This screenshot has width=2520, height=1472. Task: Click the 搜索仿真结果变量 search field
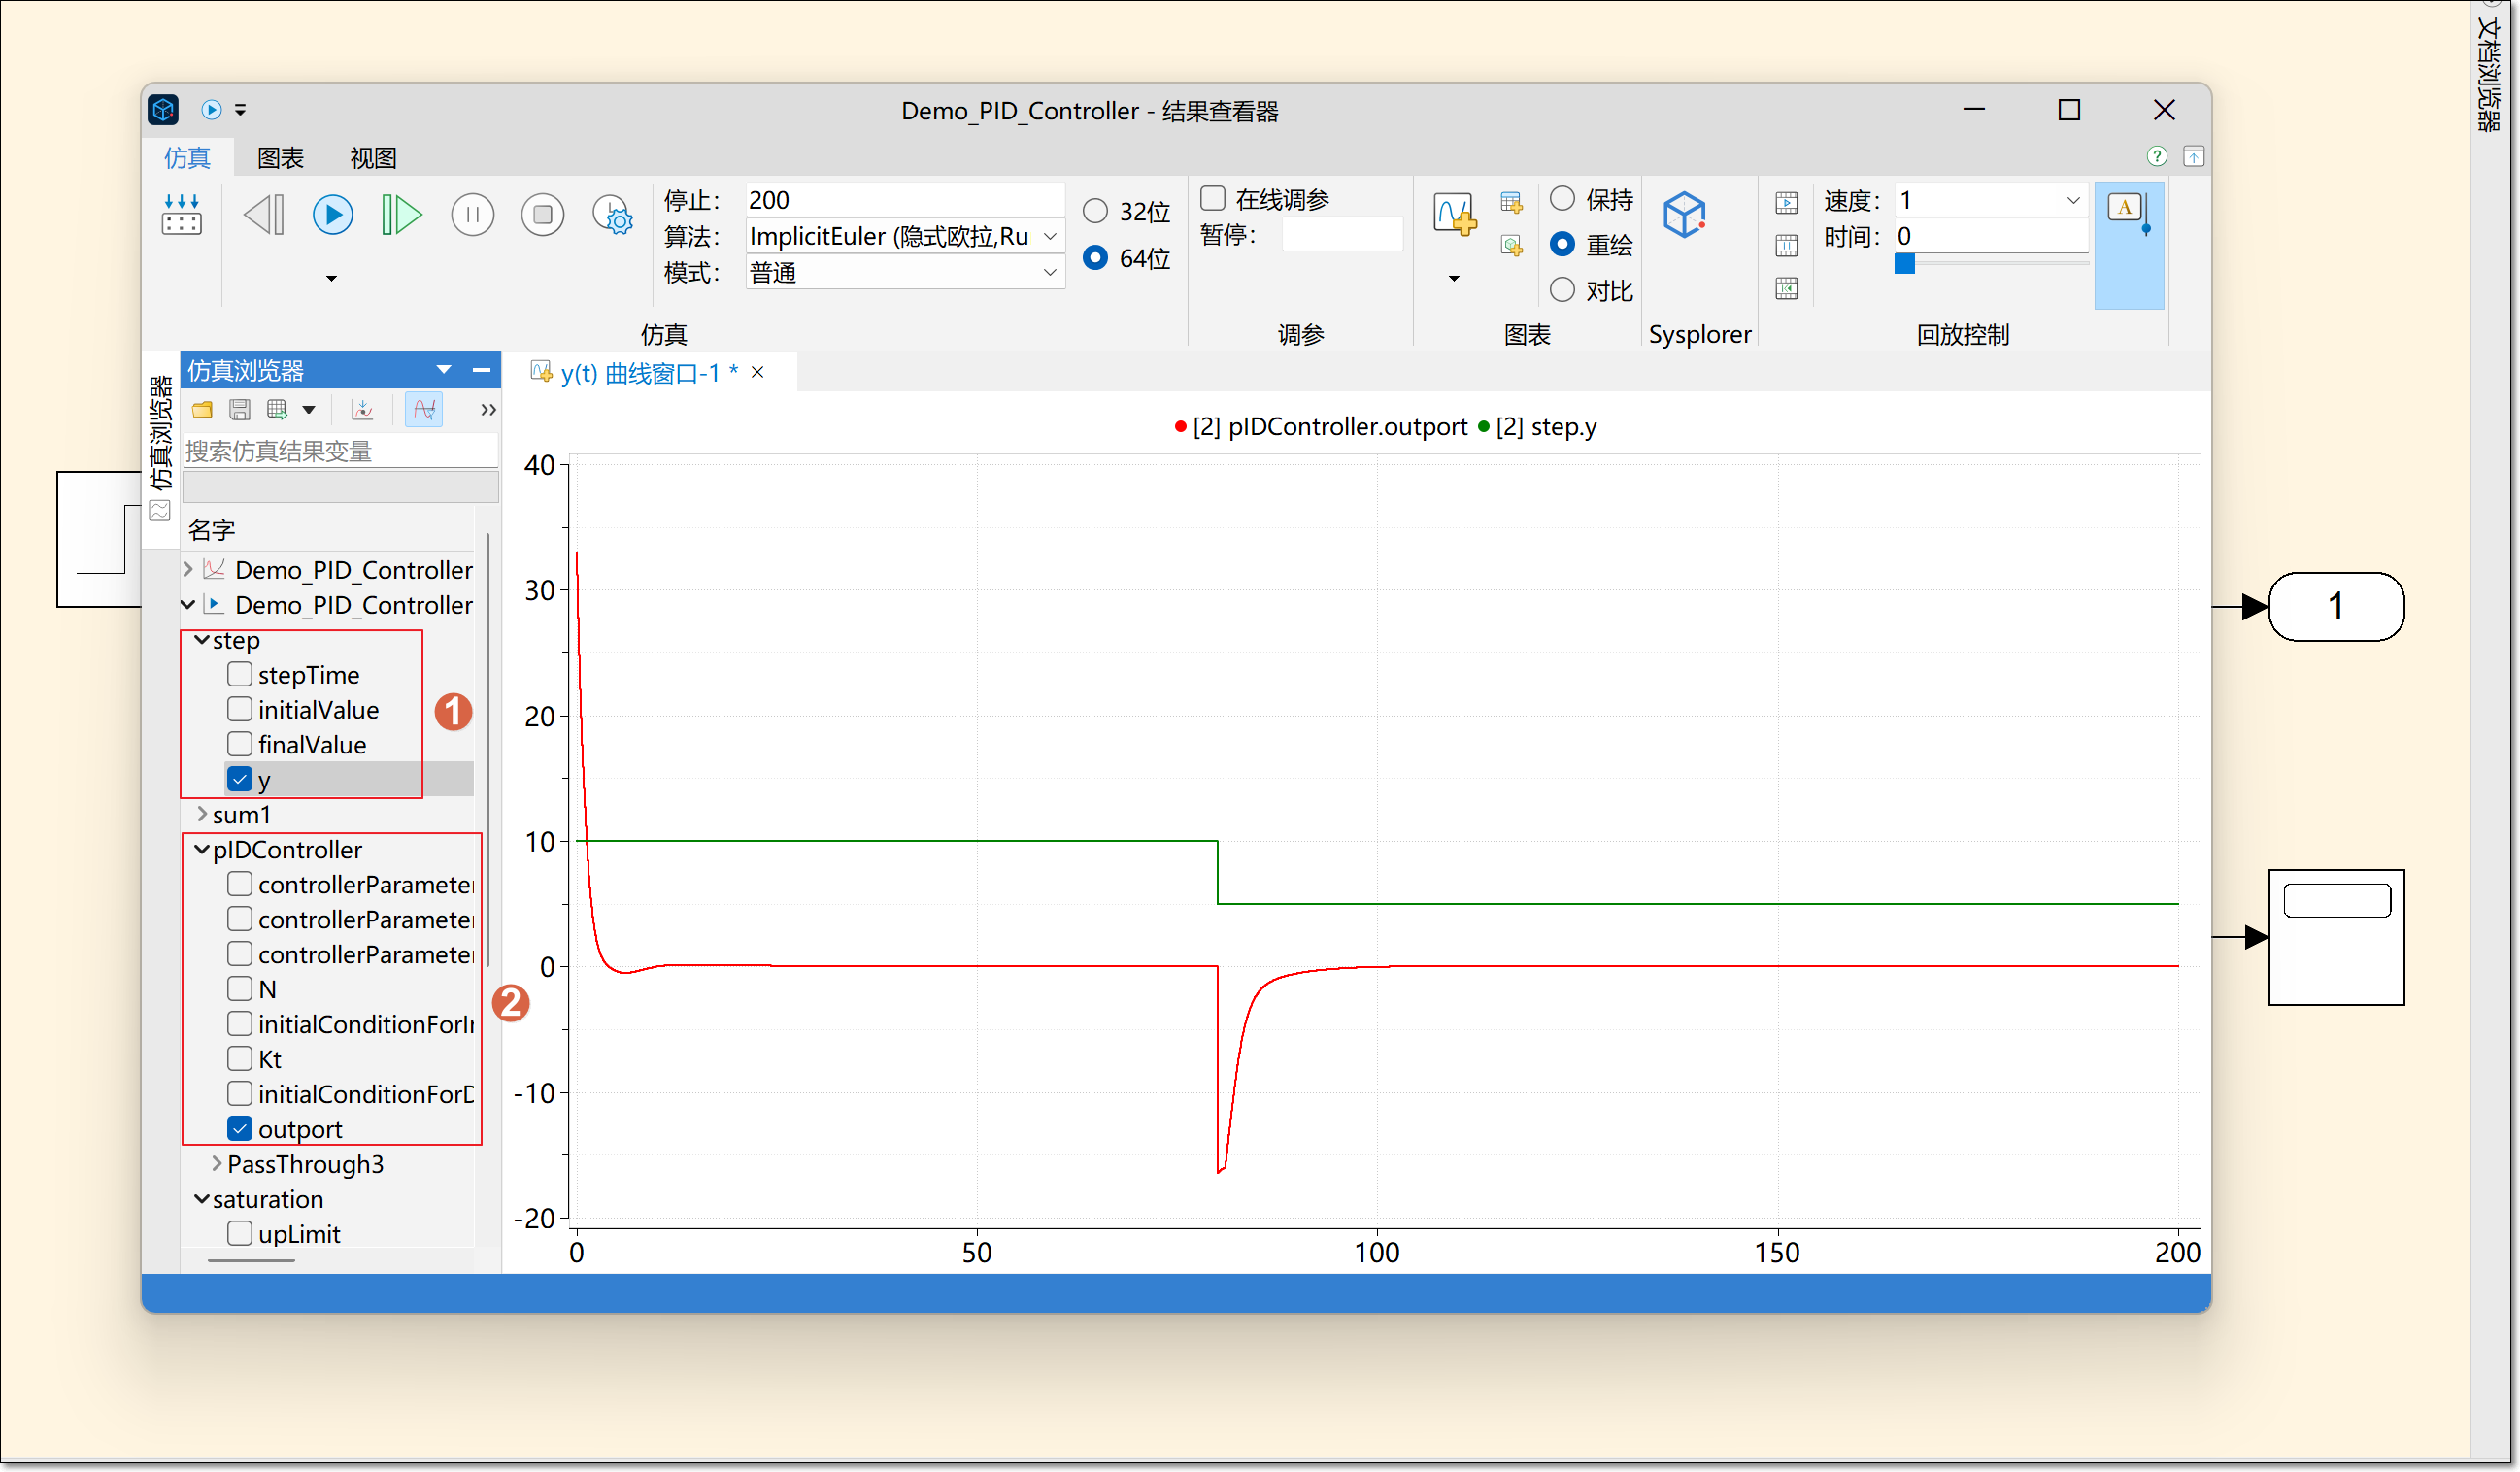tap(340, 451)
